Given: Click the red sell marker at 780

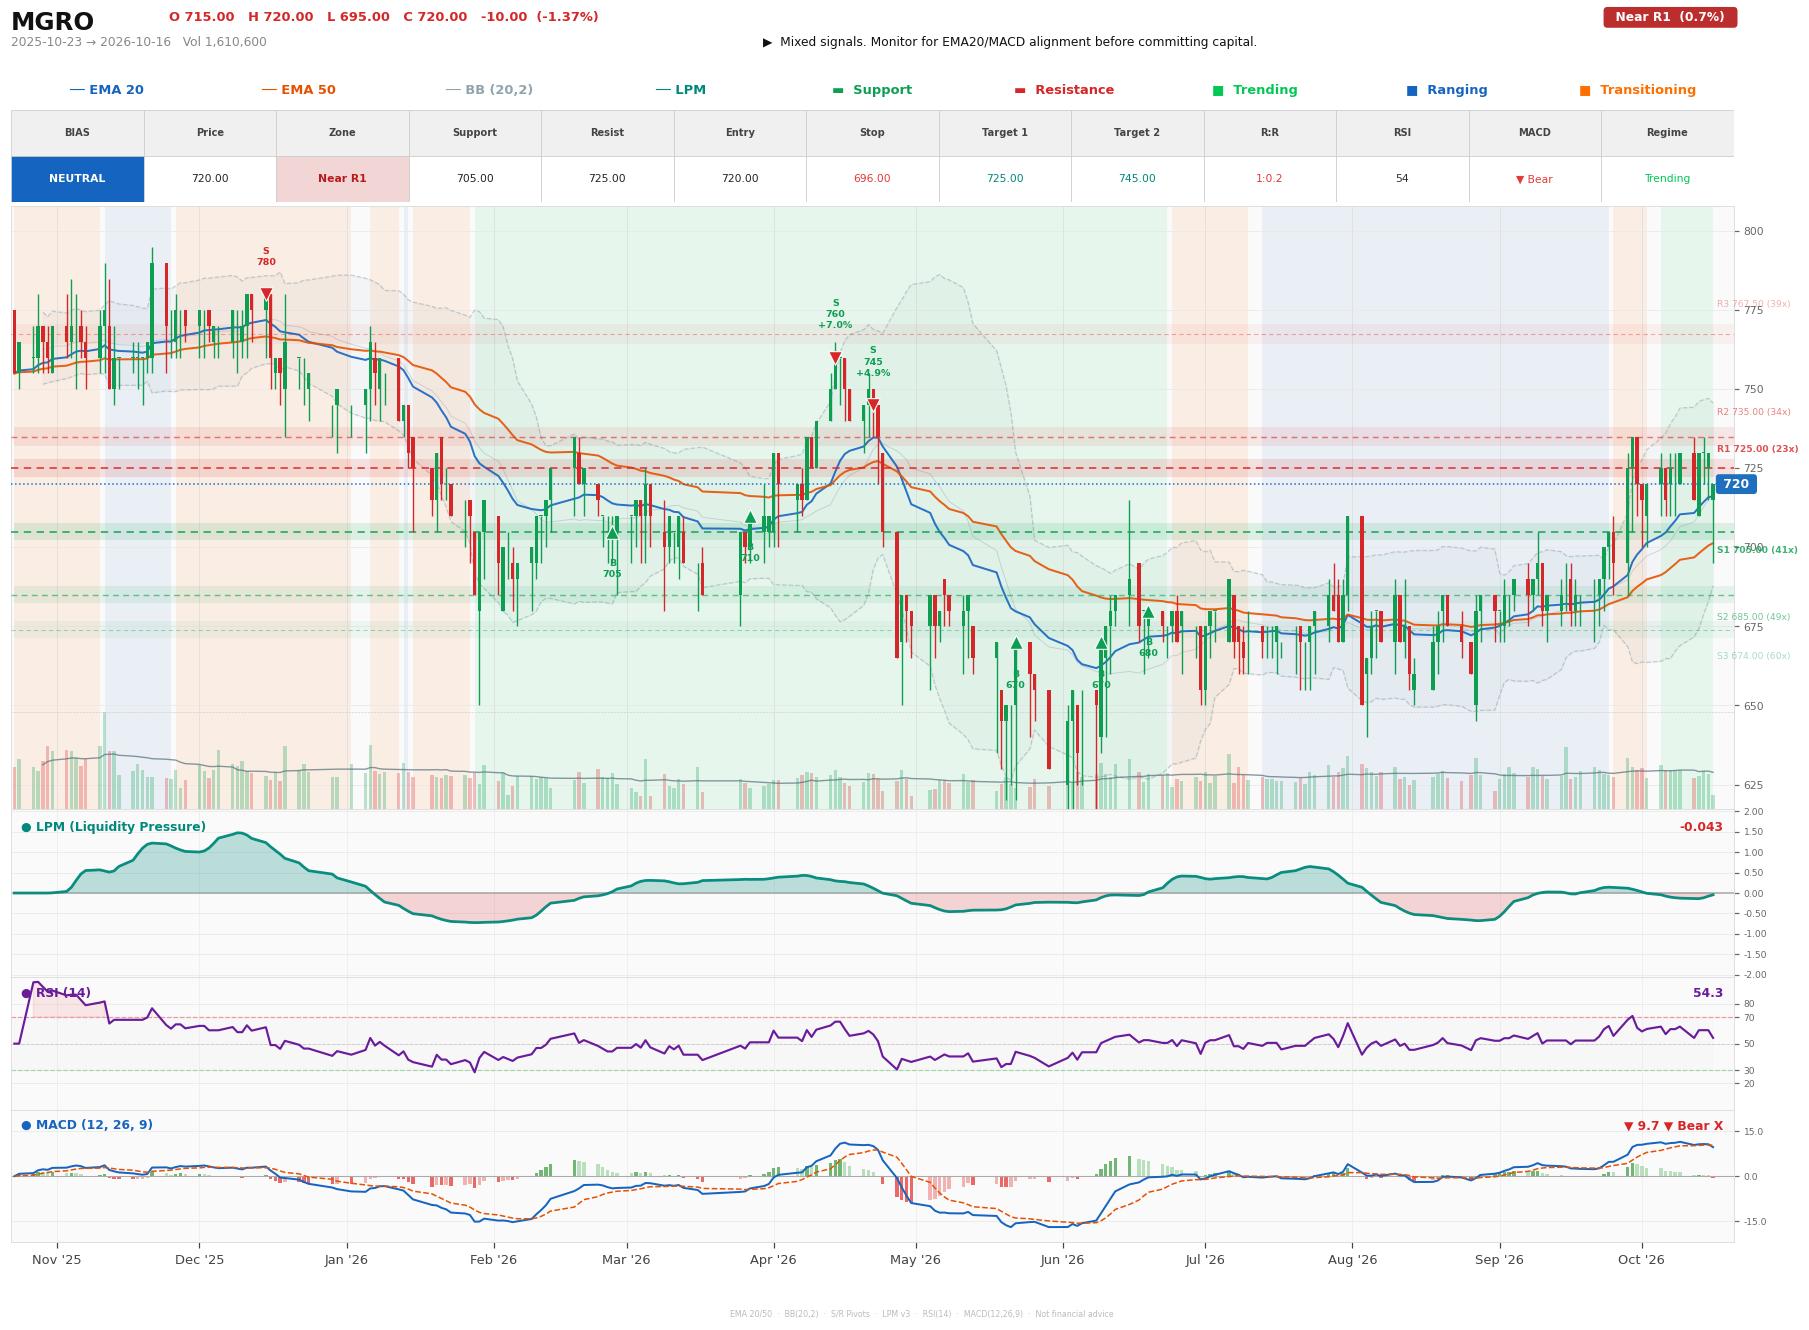Looking at the screenshot, I should pyautogui.click(x=266, y=294).
